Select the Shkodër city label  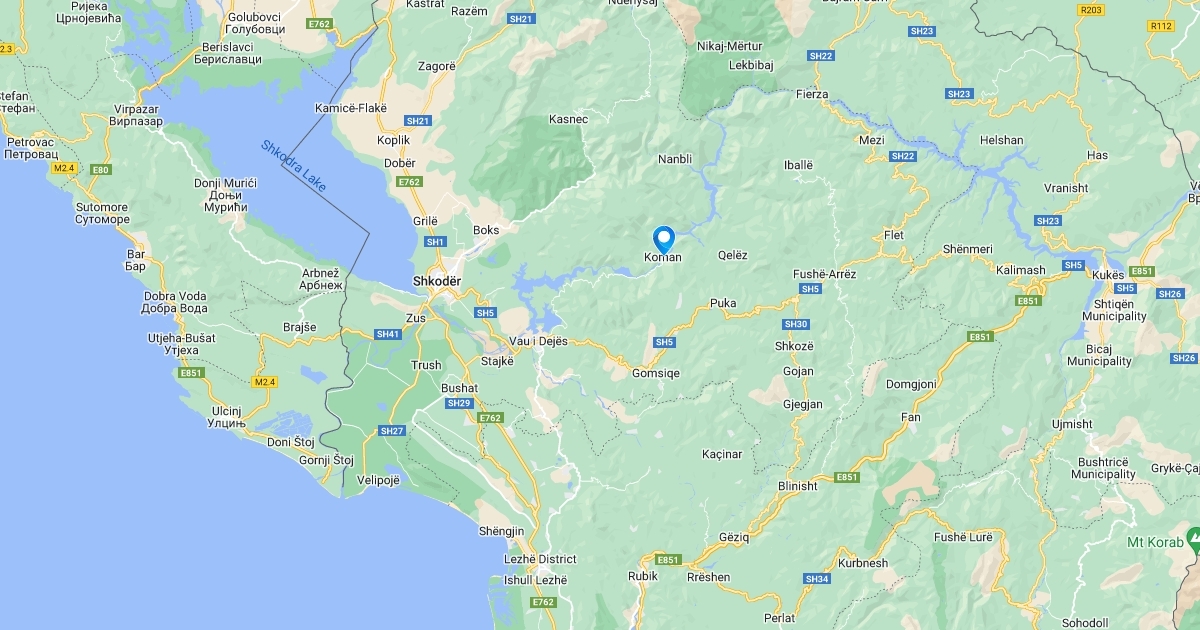point(437,282)
